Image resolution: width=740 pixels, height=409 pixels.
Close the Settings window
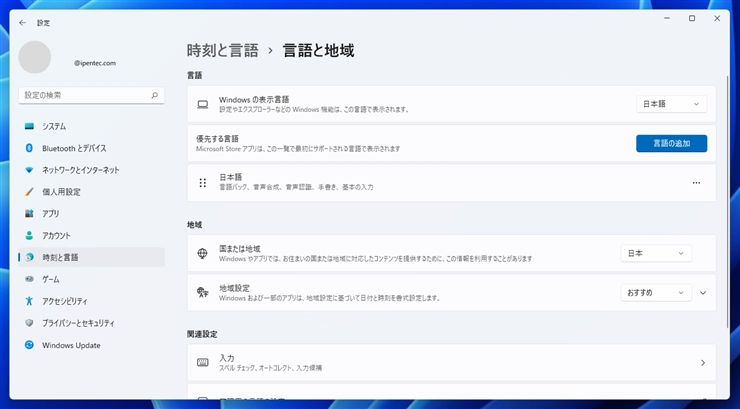click(717, 18)
